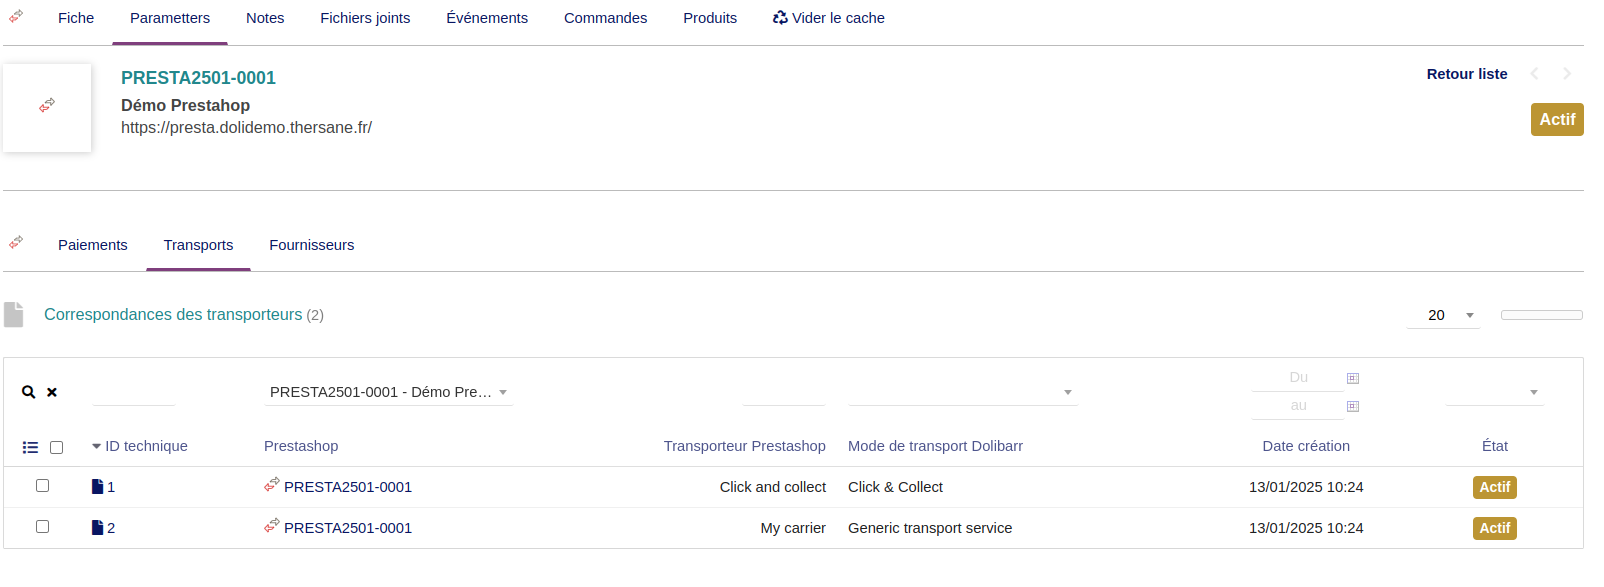Screen dimensions: 1604x587
Task: Open the rows-per-page dropdown showing 20
Action: point(1442,315)
